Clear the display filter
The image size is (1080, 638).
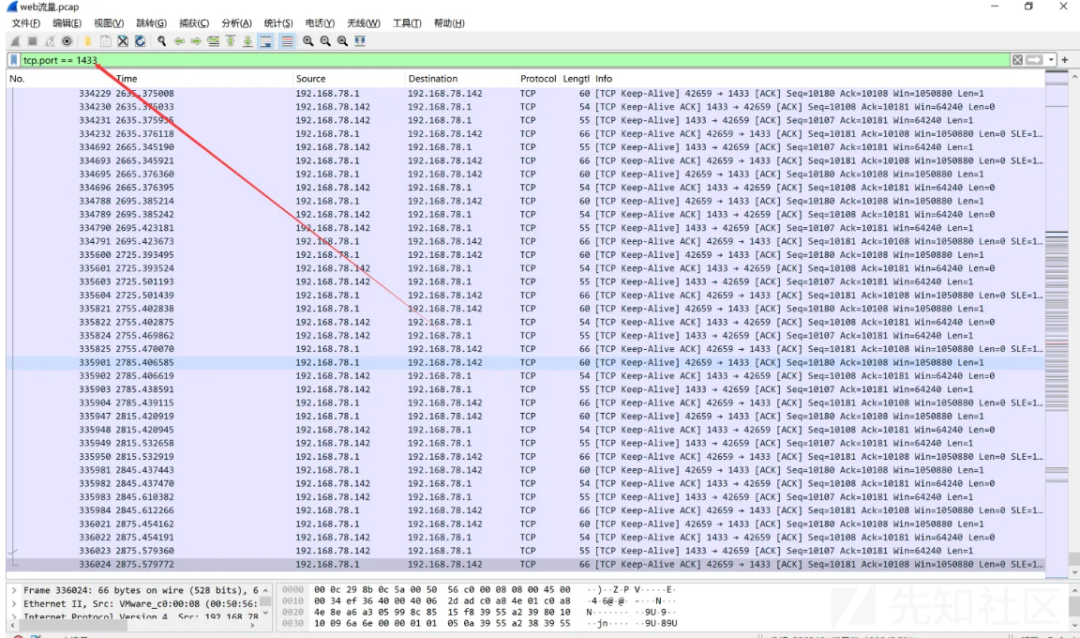(1017, 60)
